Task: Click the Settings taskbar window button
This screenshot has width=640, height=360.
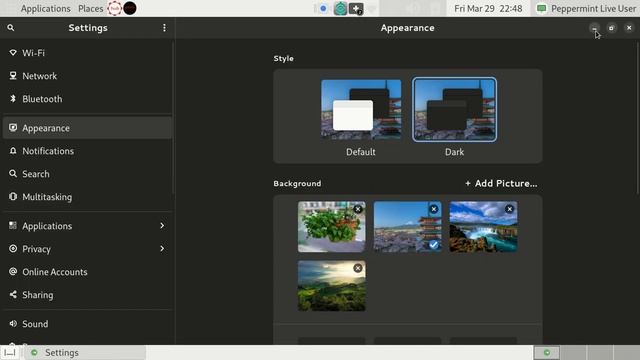Action: coord(85,353)
